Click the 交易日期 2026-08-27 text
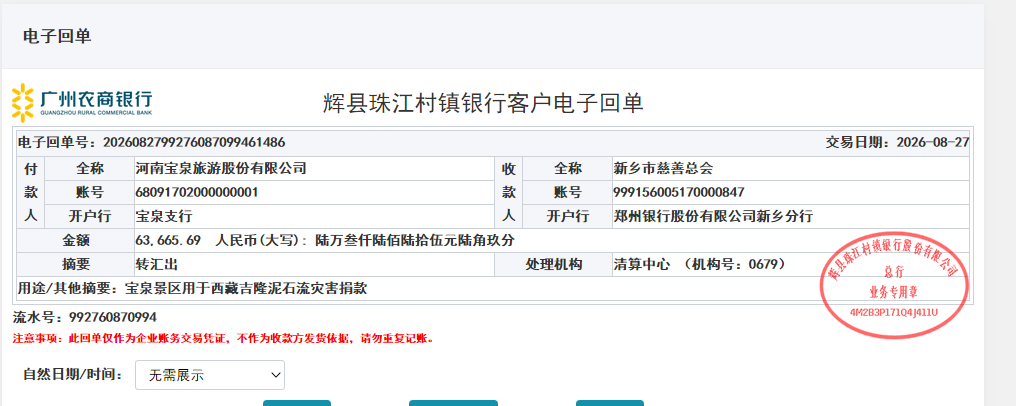The image size is (1016, 406). [897, 142]
